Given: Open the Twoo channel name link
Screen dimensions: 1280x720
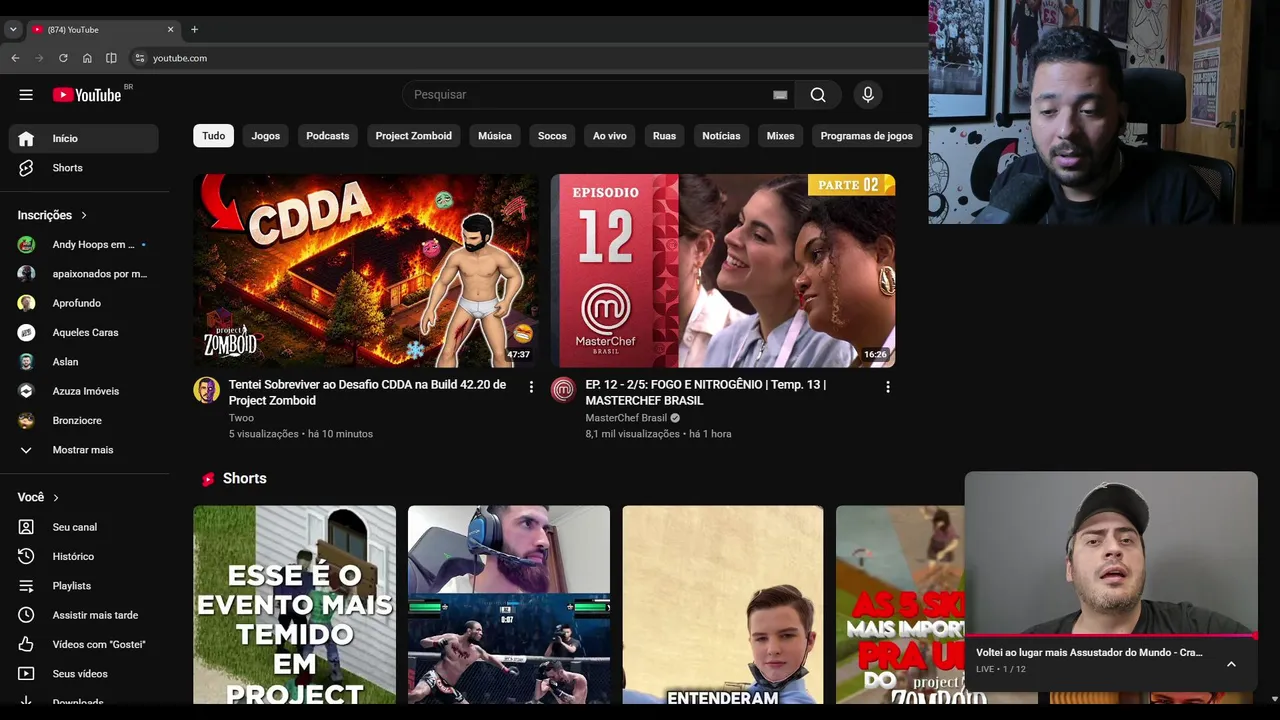Looking at the screenshot, I should tap(241, 418).
